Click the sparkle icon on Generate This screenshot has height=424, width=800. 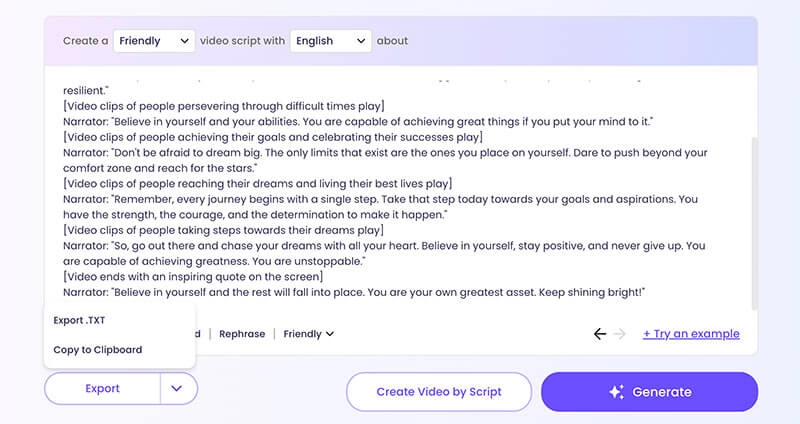[616, 392]
